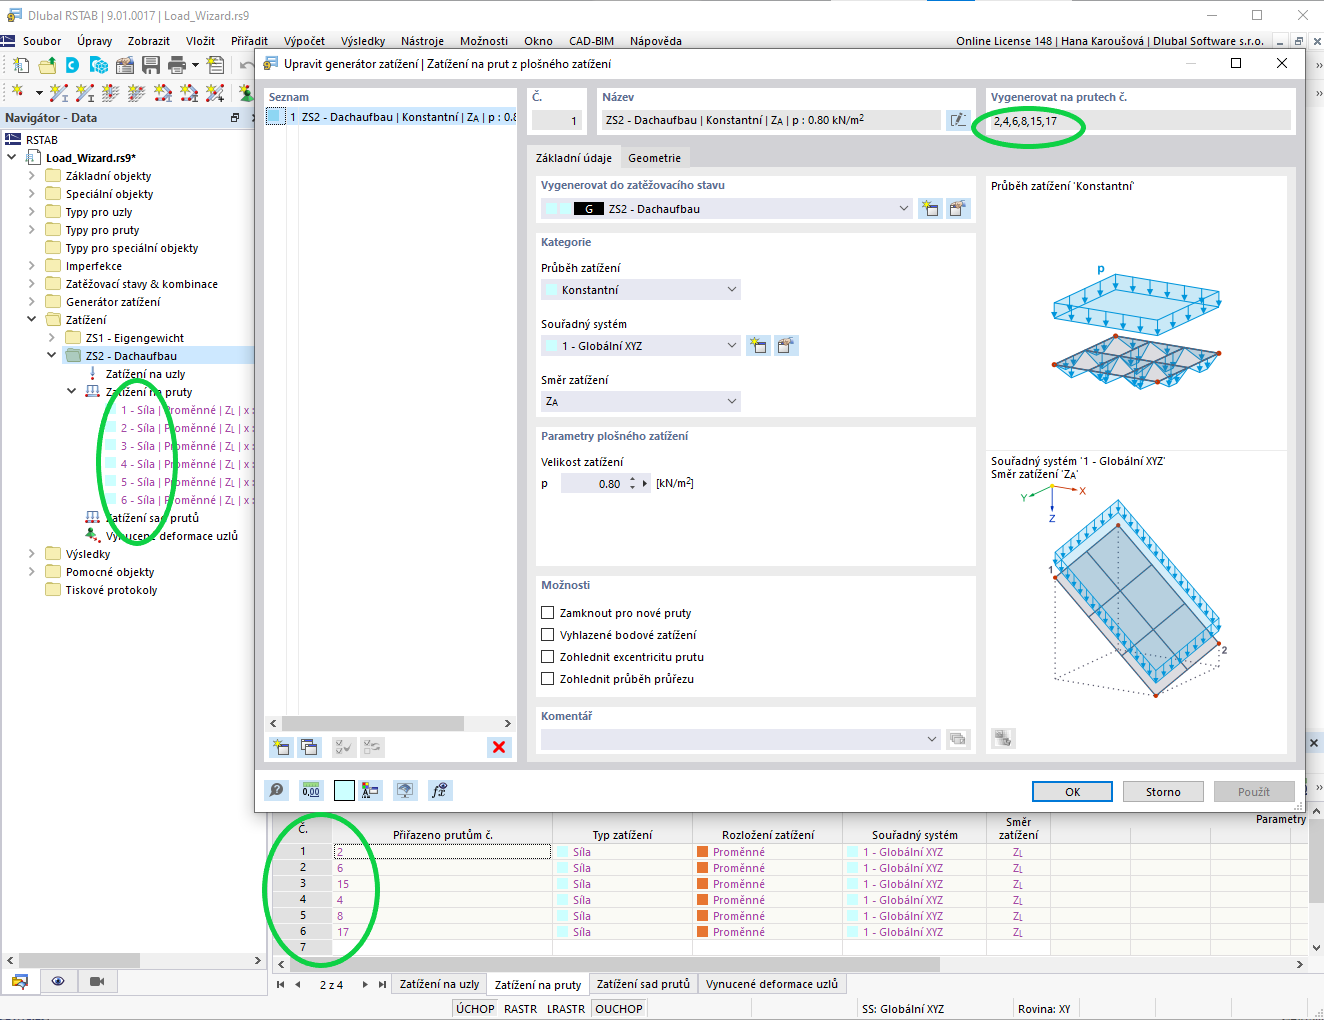Click the edit name icon beside Název field
Screen dimensions: 1324x1020
tap(958, 120)
